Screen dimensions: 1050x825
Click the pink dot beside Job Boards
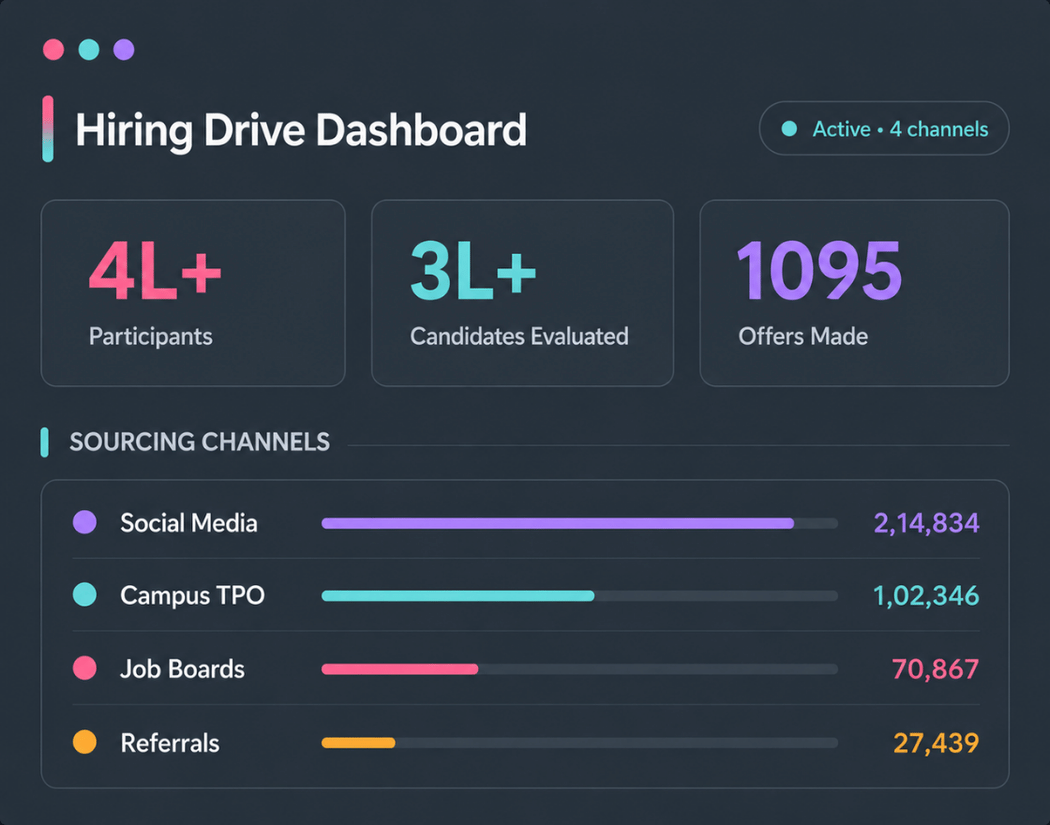point(84,668)
